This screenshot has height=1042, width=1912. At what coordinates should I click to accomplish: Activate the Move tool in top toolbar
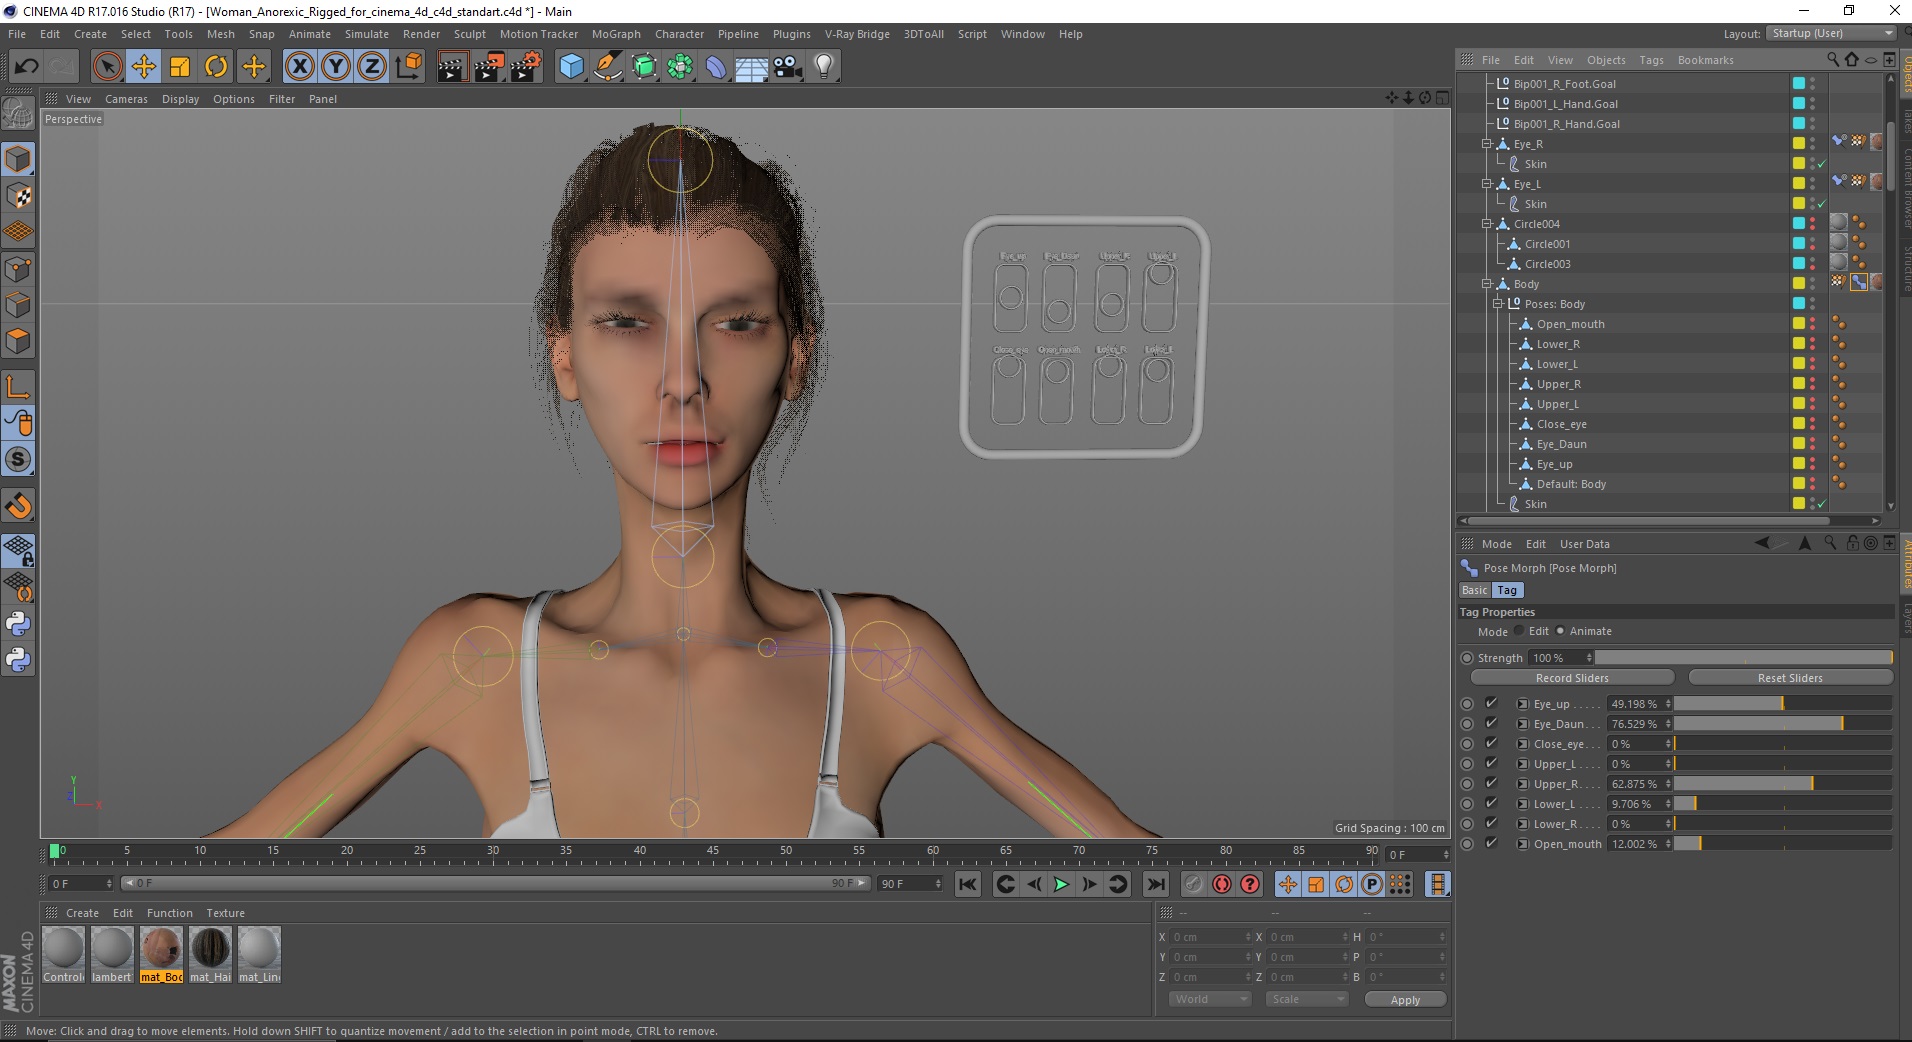tap(144, 67)
